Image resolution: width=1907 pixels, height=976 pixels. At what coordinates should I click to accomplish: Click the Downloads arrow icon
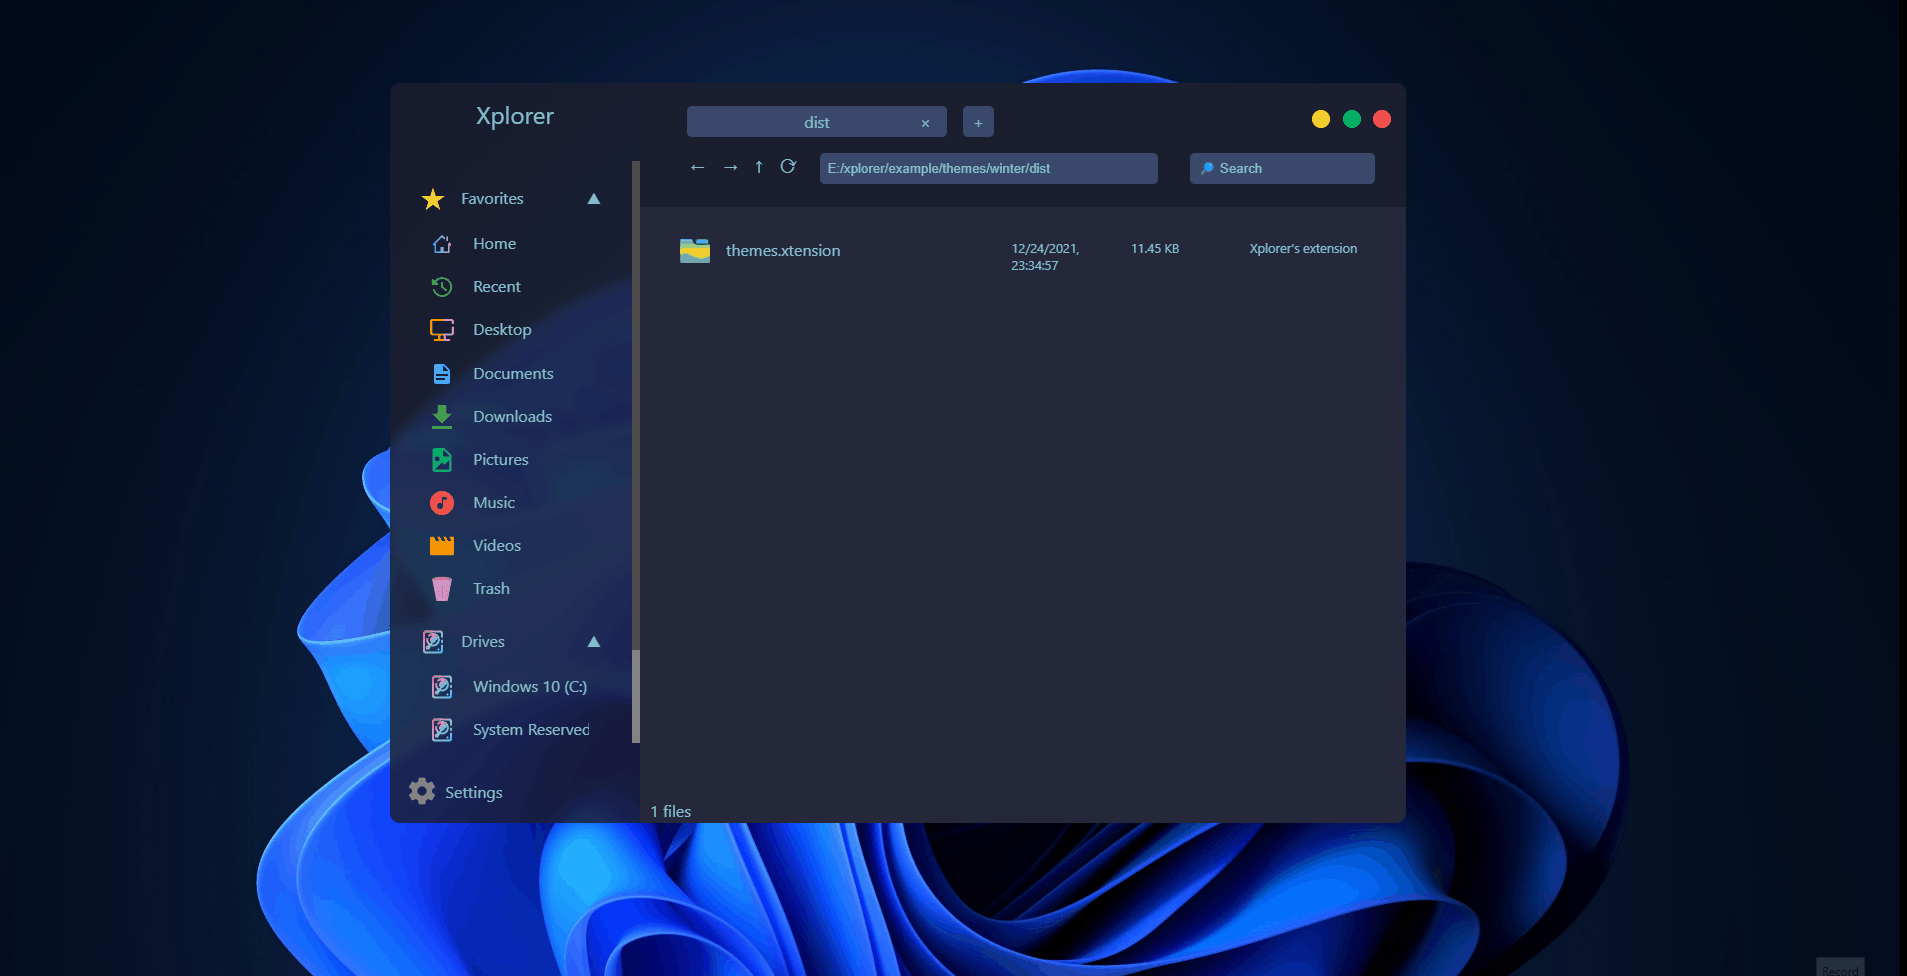pyautogui.click(x=442, y=417)
